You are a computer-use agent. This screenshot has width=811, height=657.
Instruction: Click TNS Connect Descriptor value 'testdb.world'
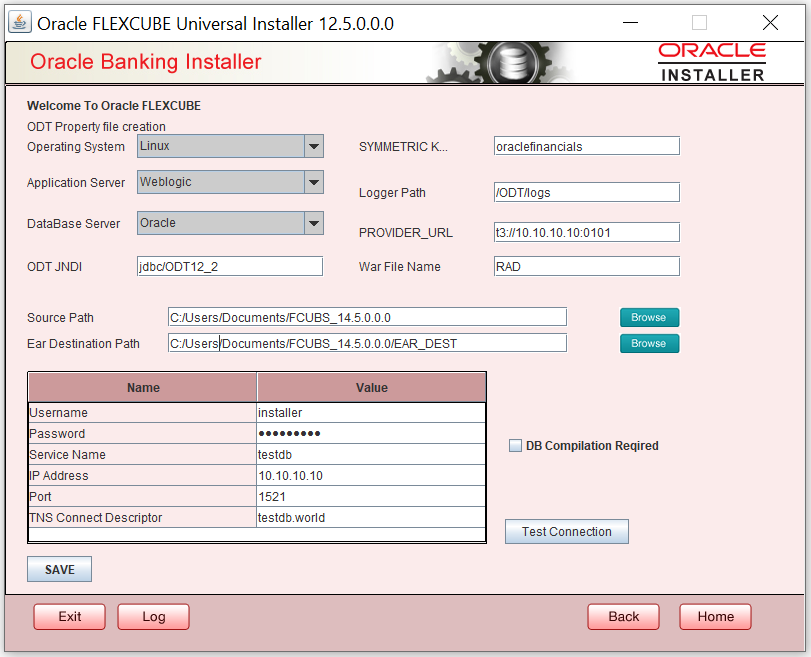pos(371,517)
